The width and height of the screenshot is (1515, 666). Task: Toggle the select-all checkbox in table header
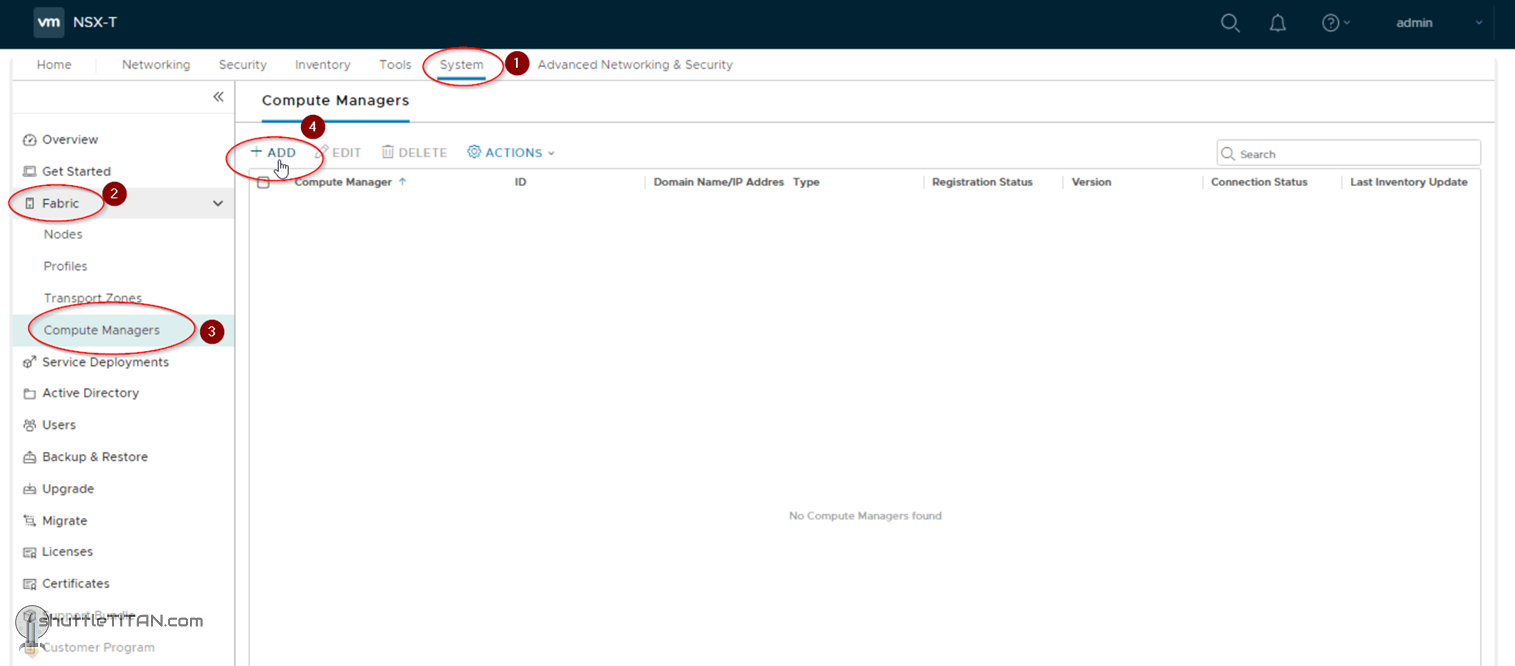point(263,183)
